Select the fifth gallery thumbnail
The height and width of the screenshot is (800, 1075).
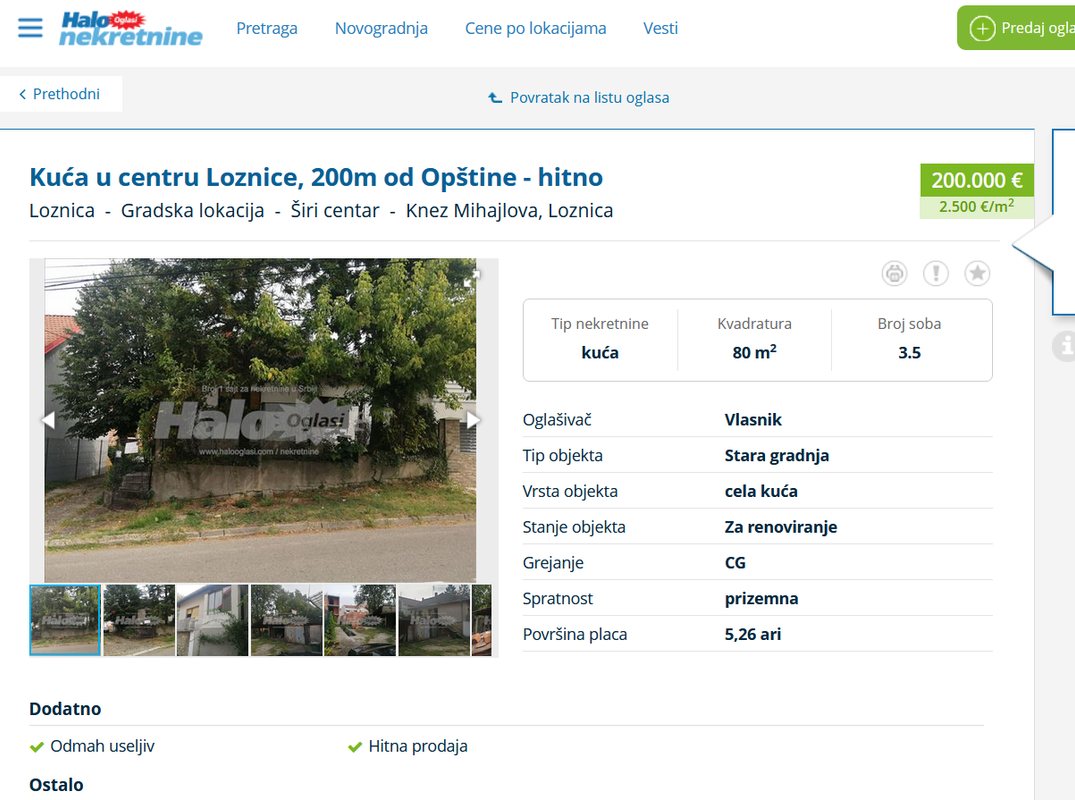click(360, 620)
